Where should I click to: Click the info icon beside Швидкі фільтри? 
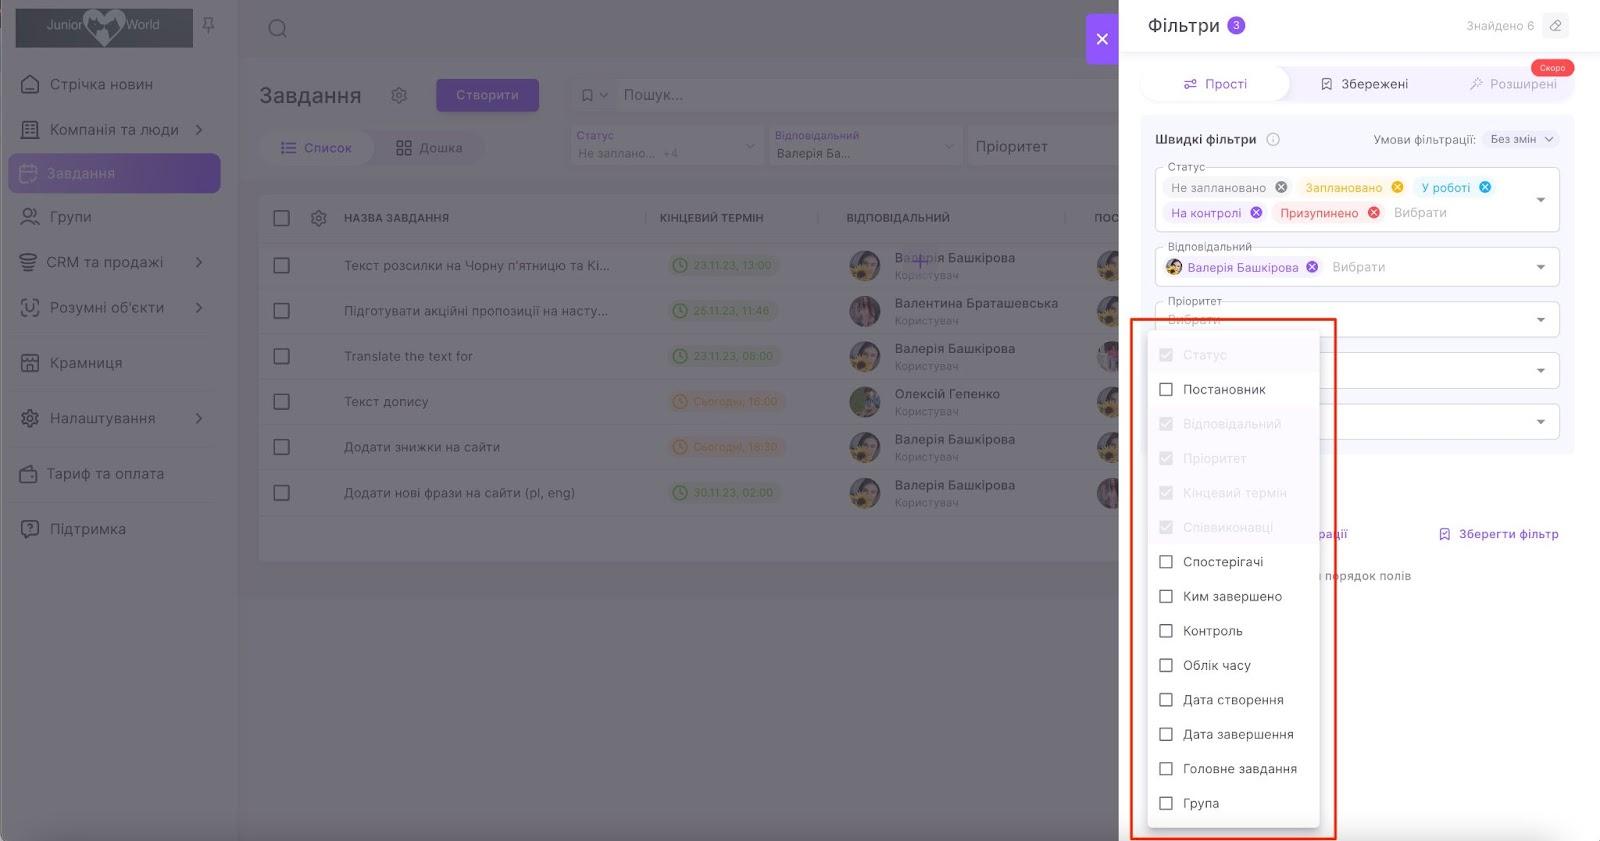pyautogui.click(x=1273, y=140)
